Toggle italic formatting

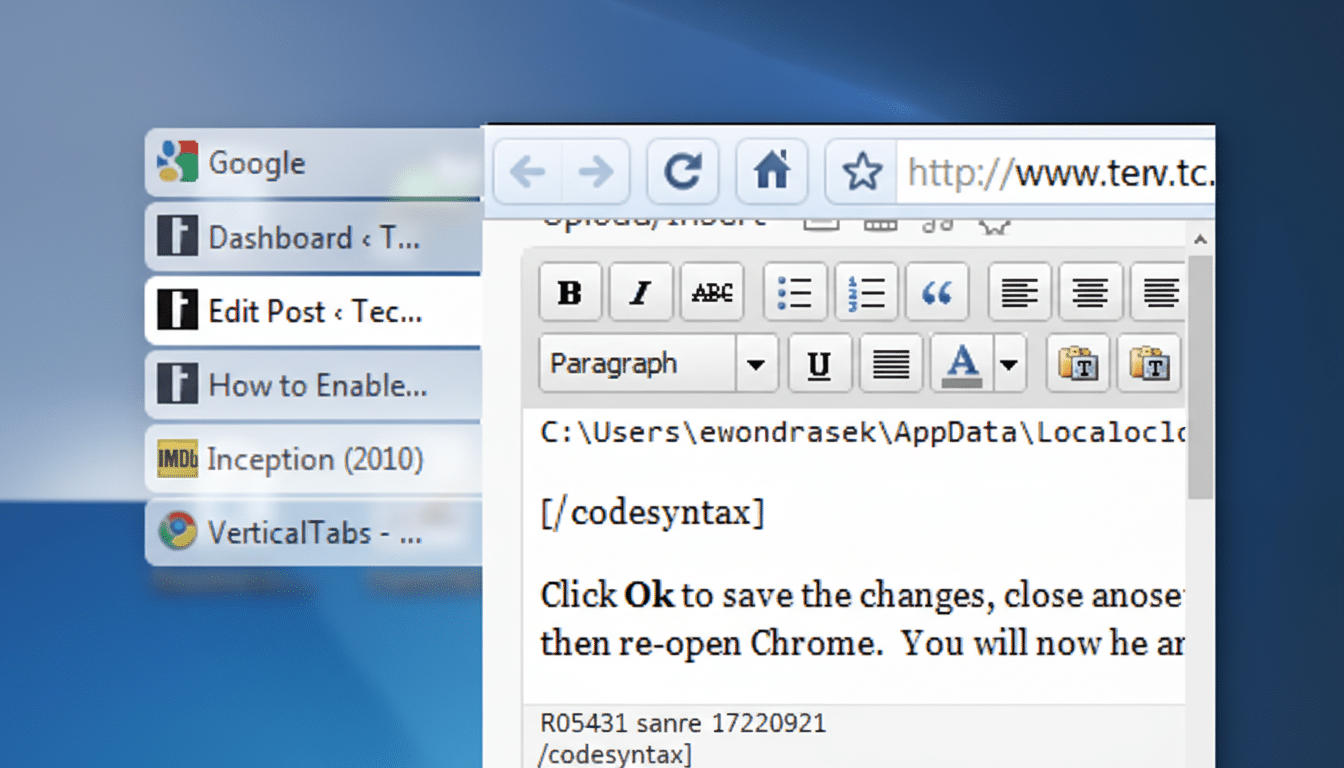tap(640, 291)
